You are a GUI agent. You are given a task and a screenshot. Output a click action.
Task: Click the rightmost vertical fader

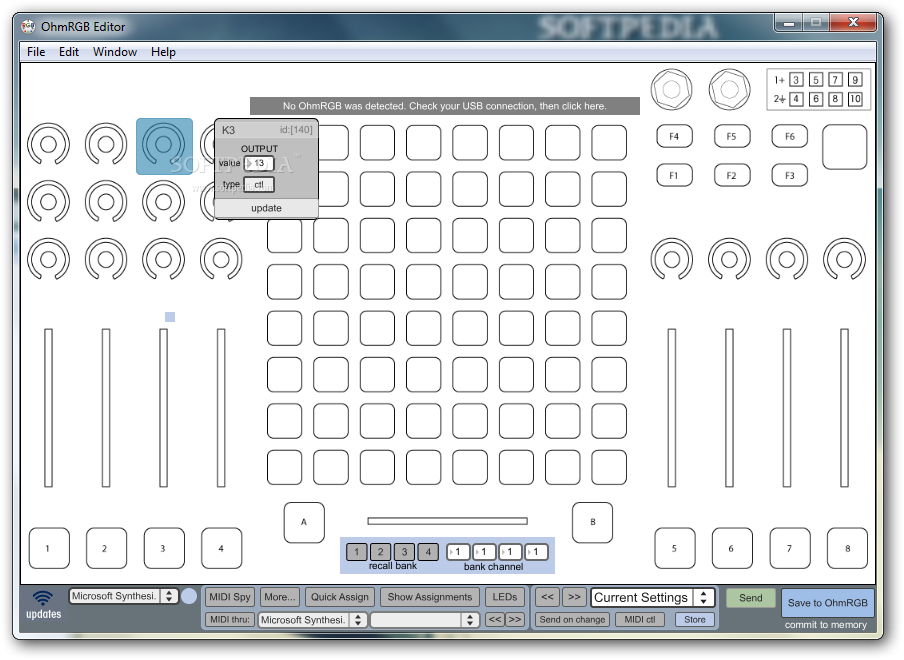[x=844, y=408]
